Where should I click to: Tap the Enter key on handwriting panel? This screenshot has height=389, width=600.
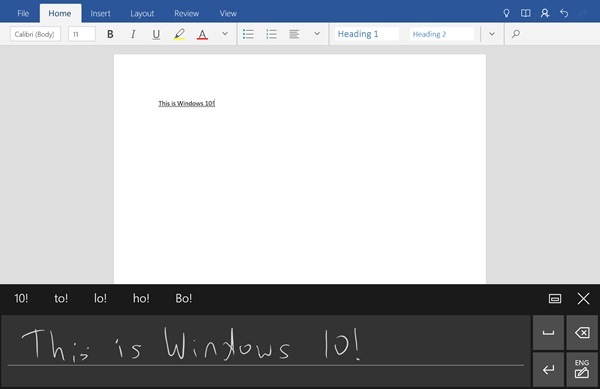[548, 369]
